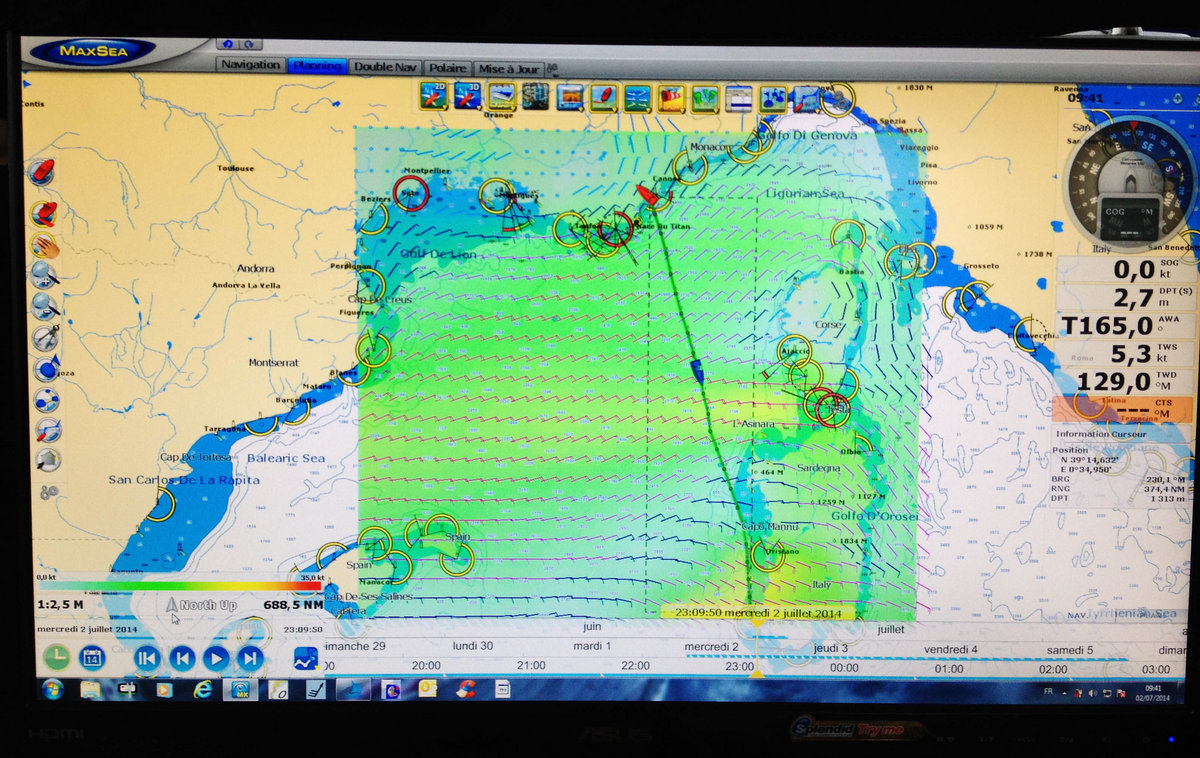The width and height of the screenshot is (1200, 758).
Task: Open the green buoy marks icon
Action: [705, 98]
